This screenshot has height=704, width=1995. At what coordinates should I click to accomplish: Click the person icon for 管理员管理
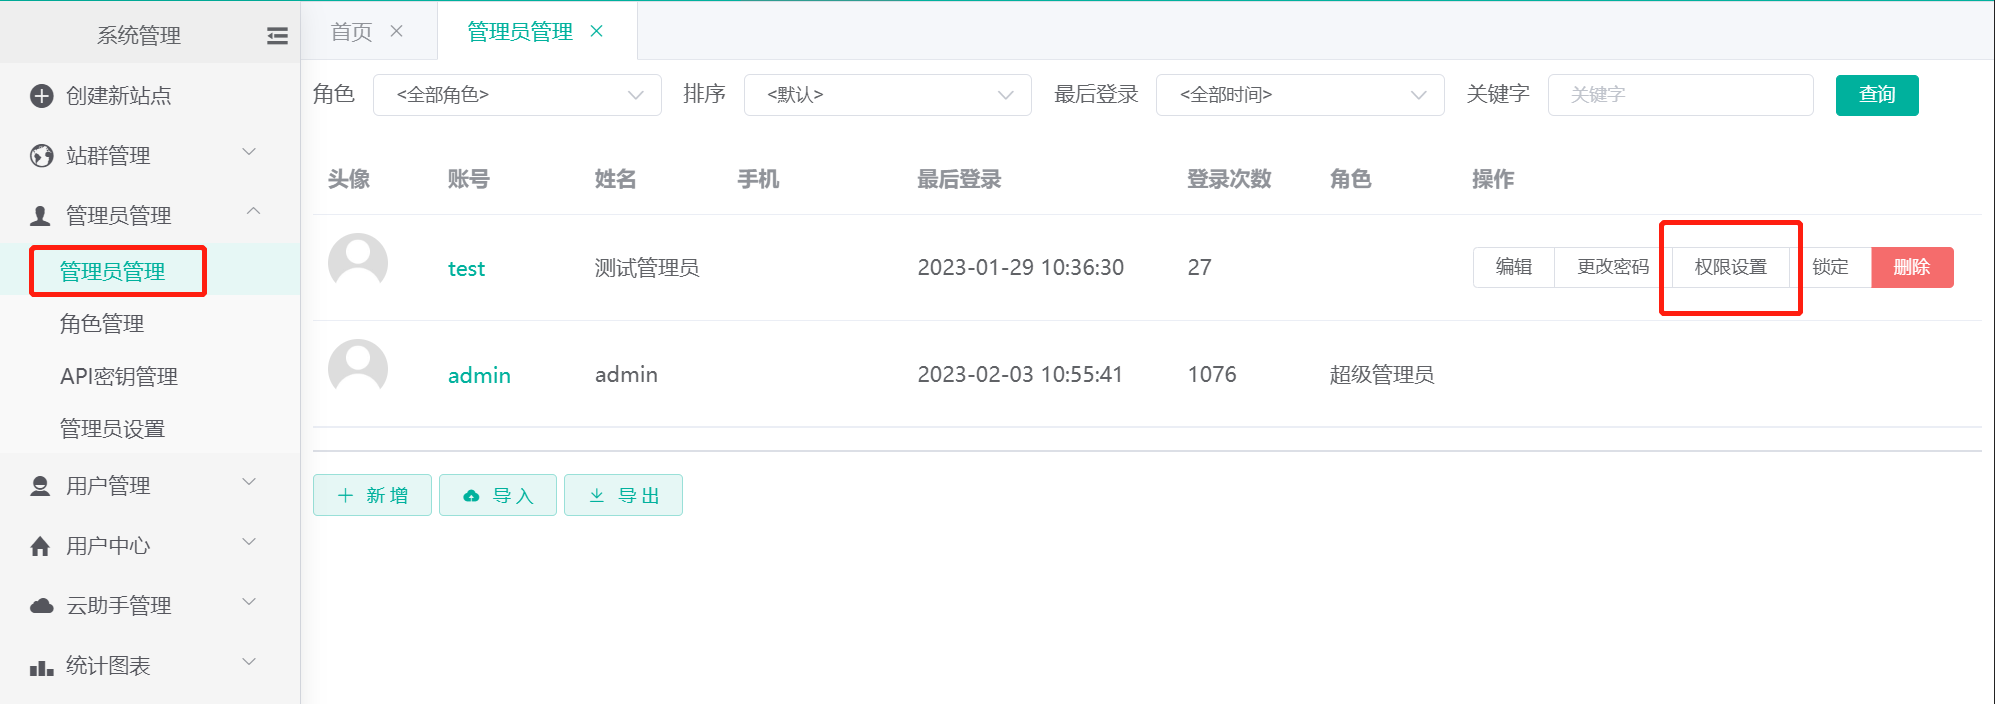coord(41,216)
